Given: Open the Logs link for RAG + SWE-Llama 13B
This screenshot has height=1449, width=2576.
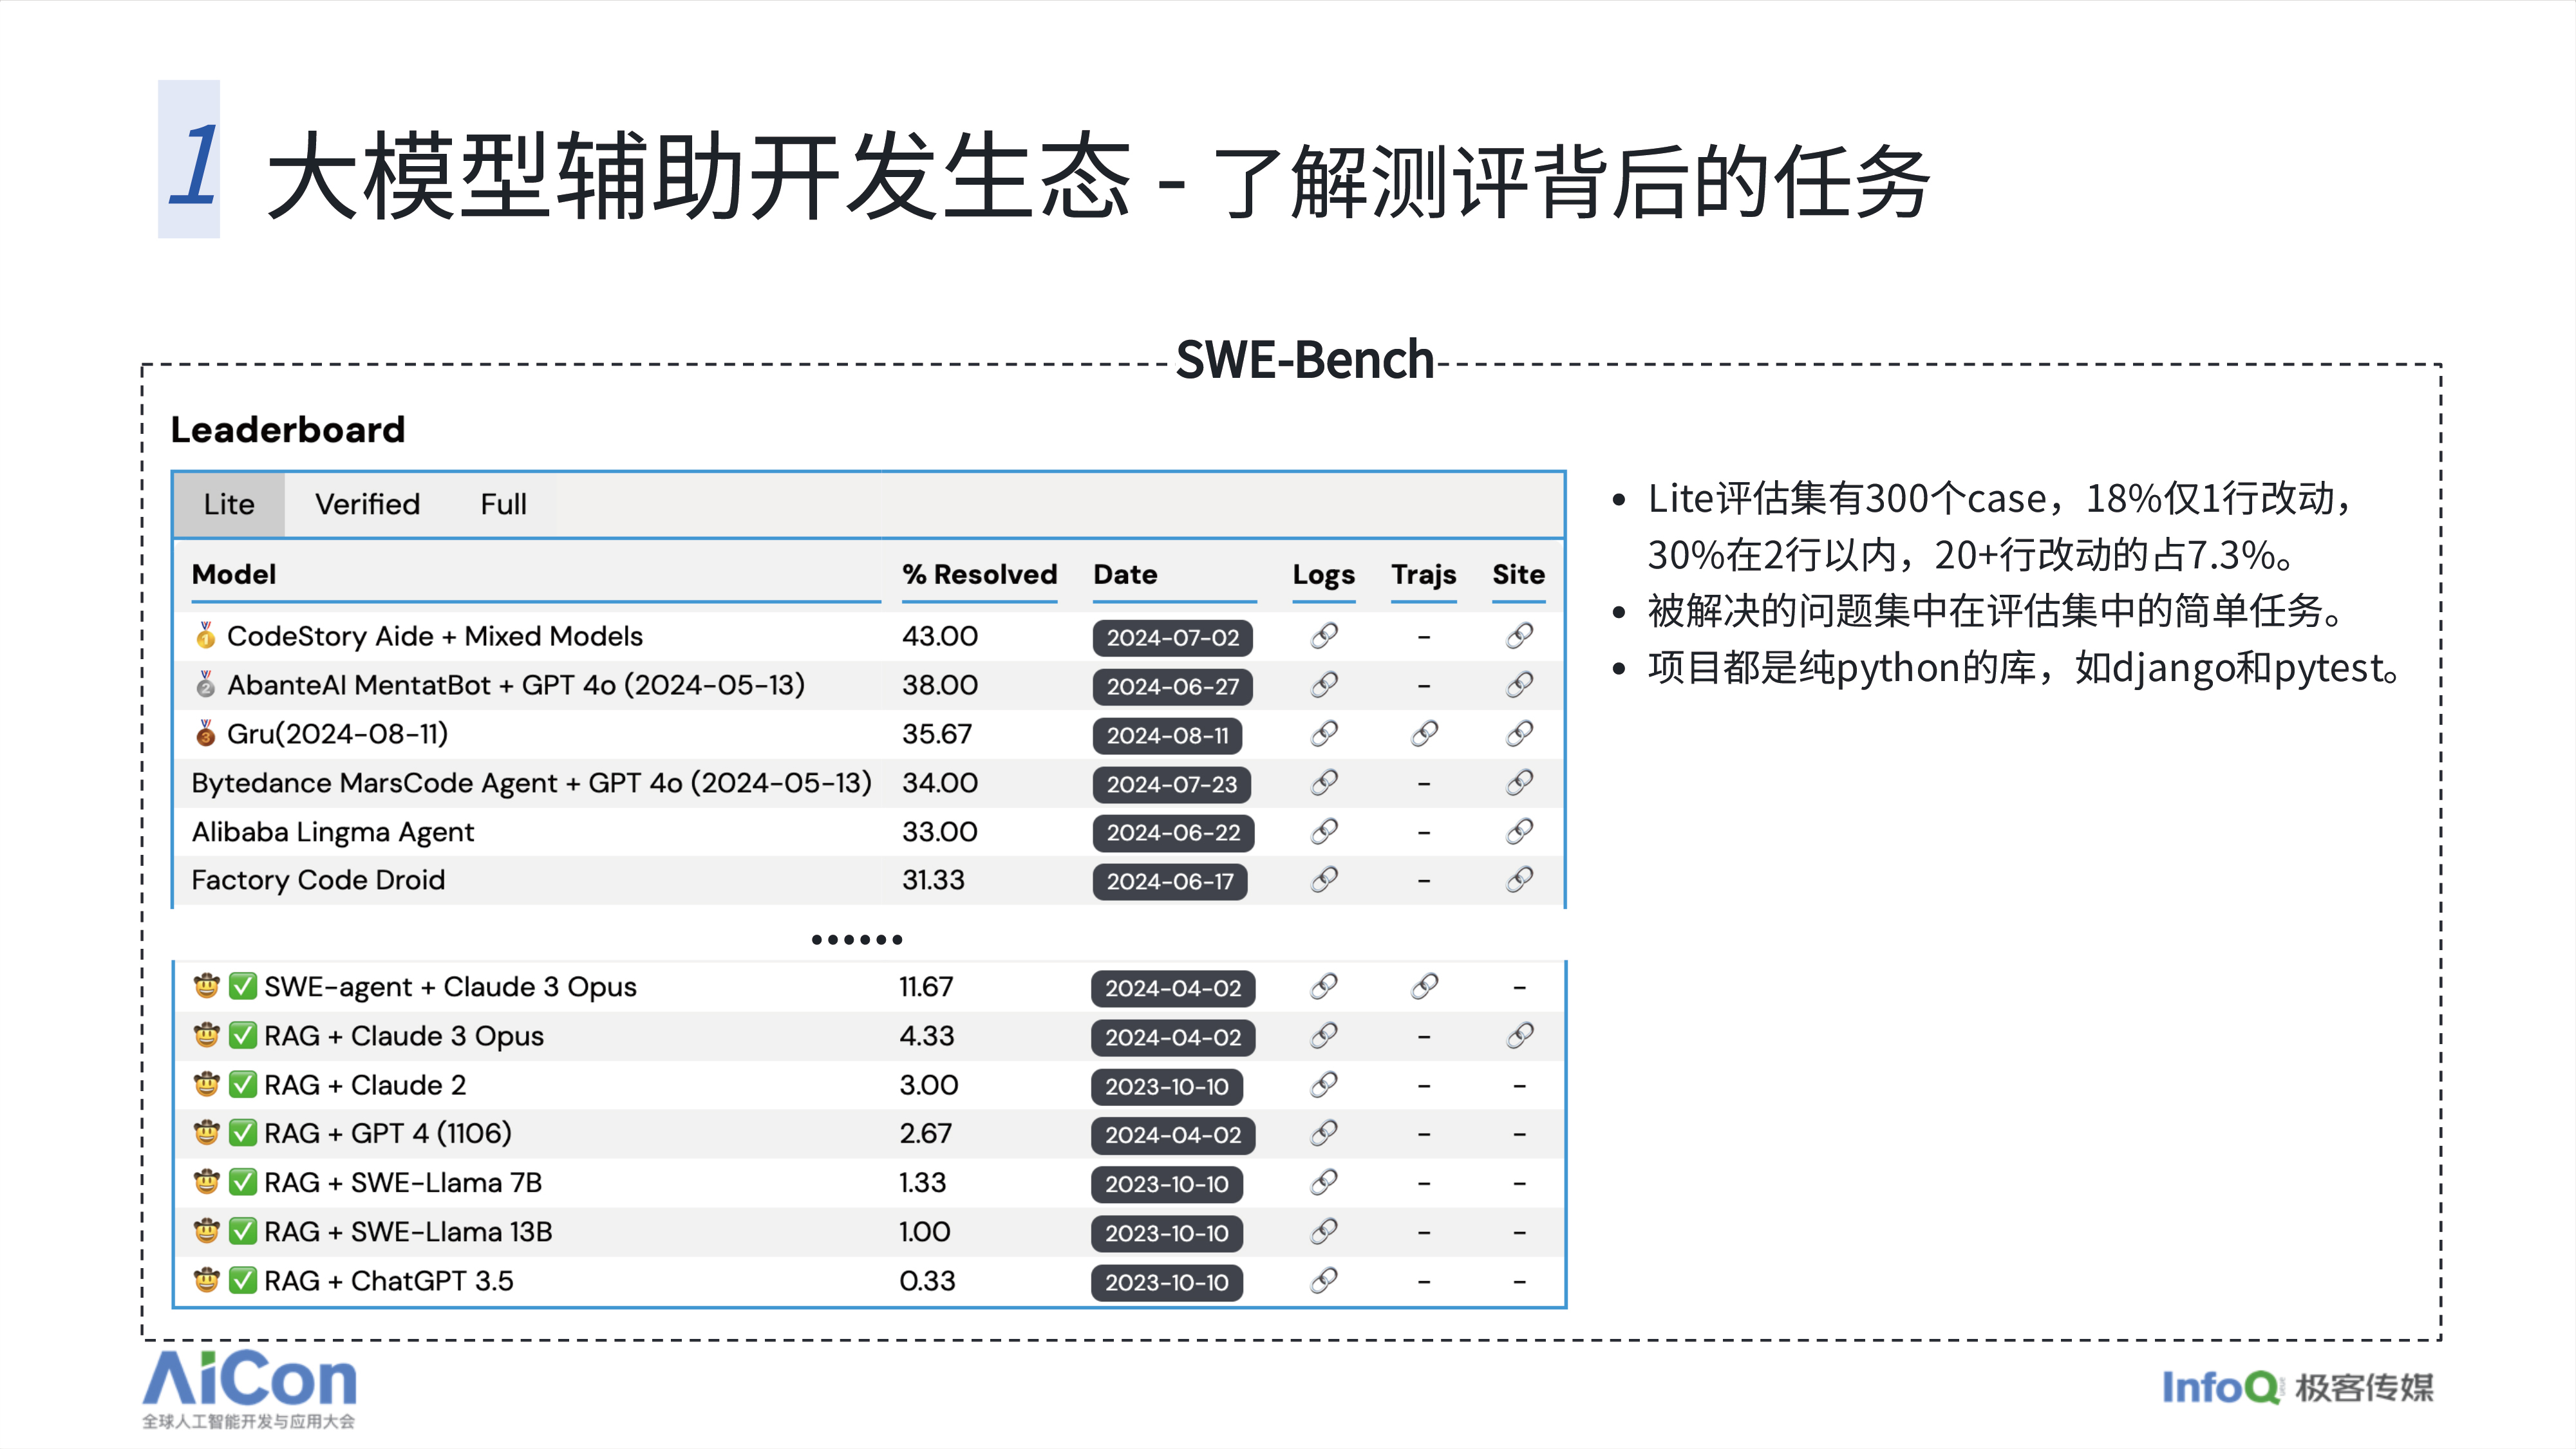Looking at the screenshot, I should pos(1324,1231).
